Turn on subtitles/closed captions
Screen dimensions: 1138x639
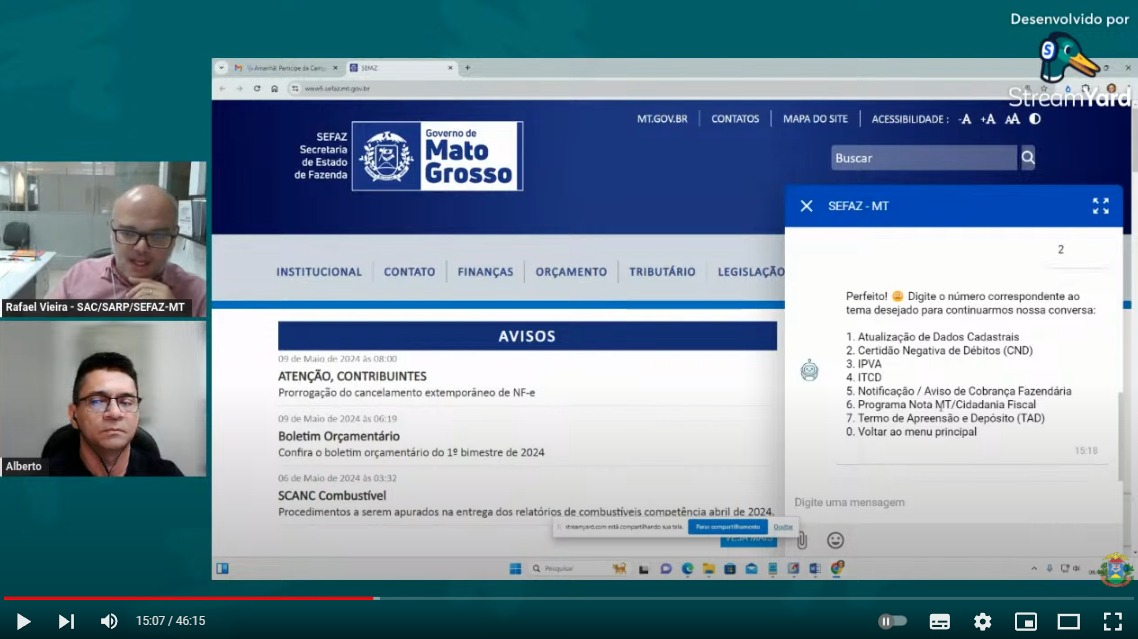(x=939, y=621)
